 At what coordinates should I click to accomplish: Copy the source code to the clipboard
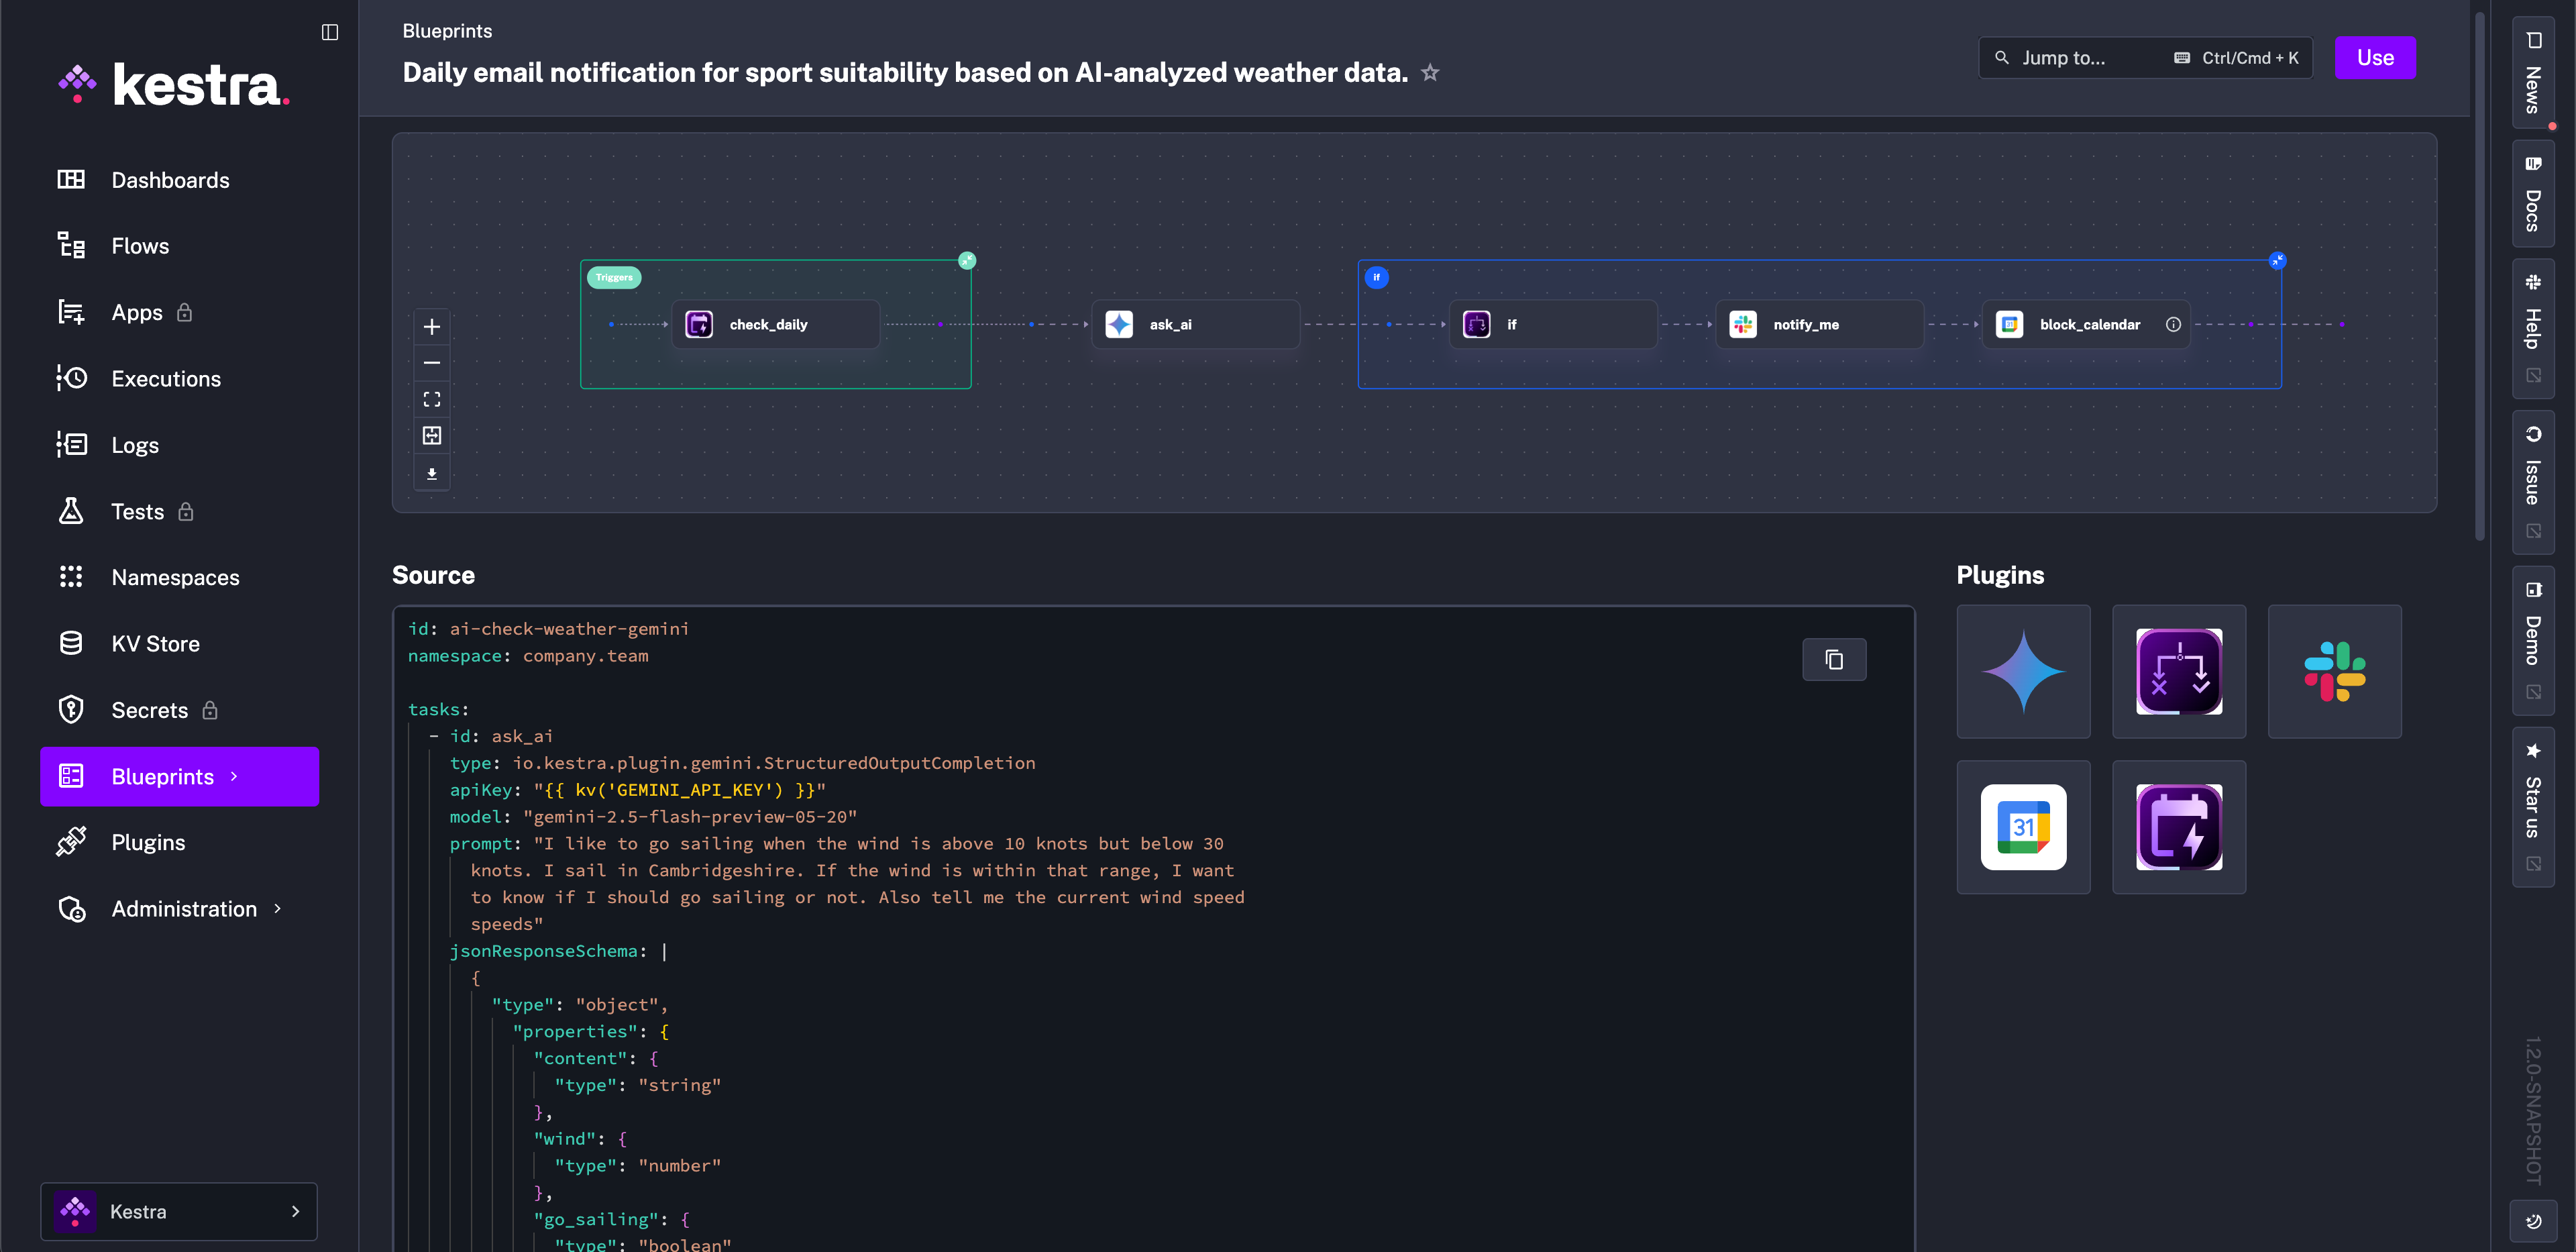(x=1833, y=659)
